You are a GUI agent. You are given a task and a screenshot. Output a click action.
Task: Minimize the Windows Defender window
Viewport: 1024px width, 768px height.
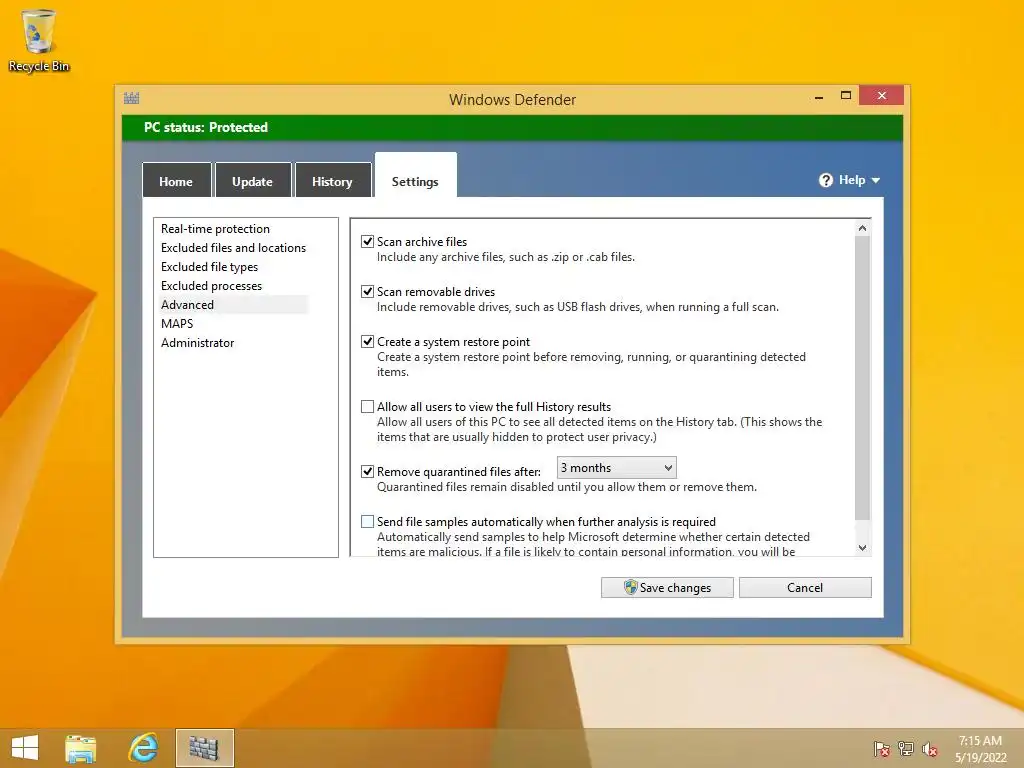click(819, 97)
